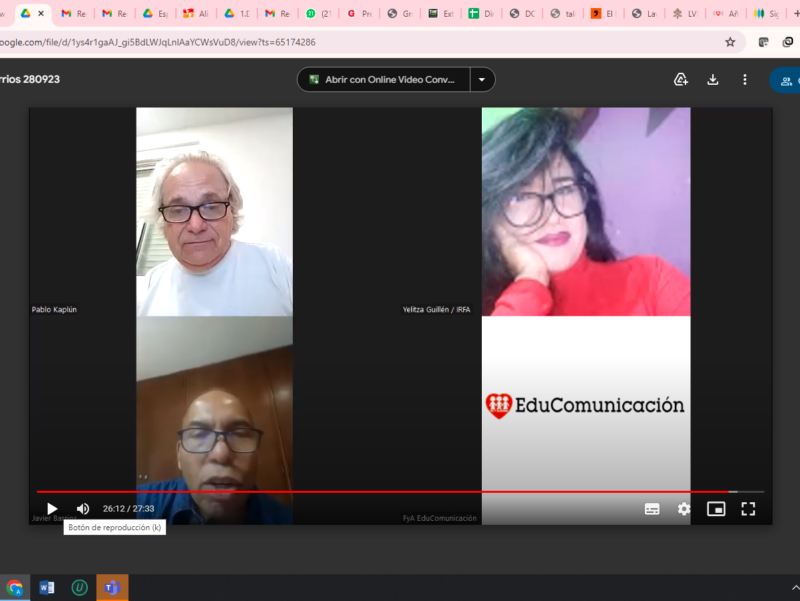The height and width of the screenshot is (601, 800).
Task: Switch to the tab labeled Sig
Action: [768, 14]
